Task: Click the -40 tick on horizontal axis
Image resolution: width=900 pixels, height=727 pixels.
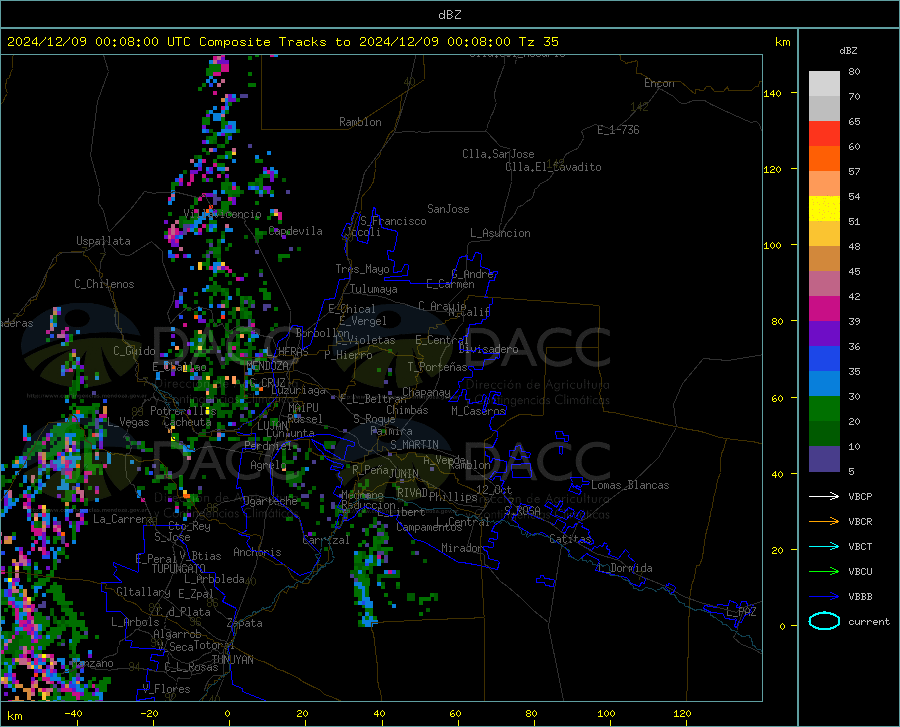Action: 73,713
